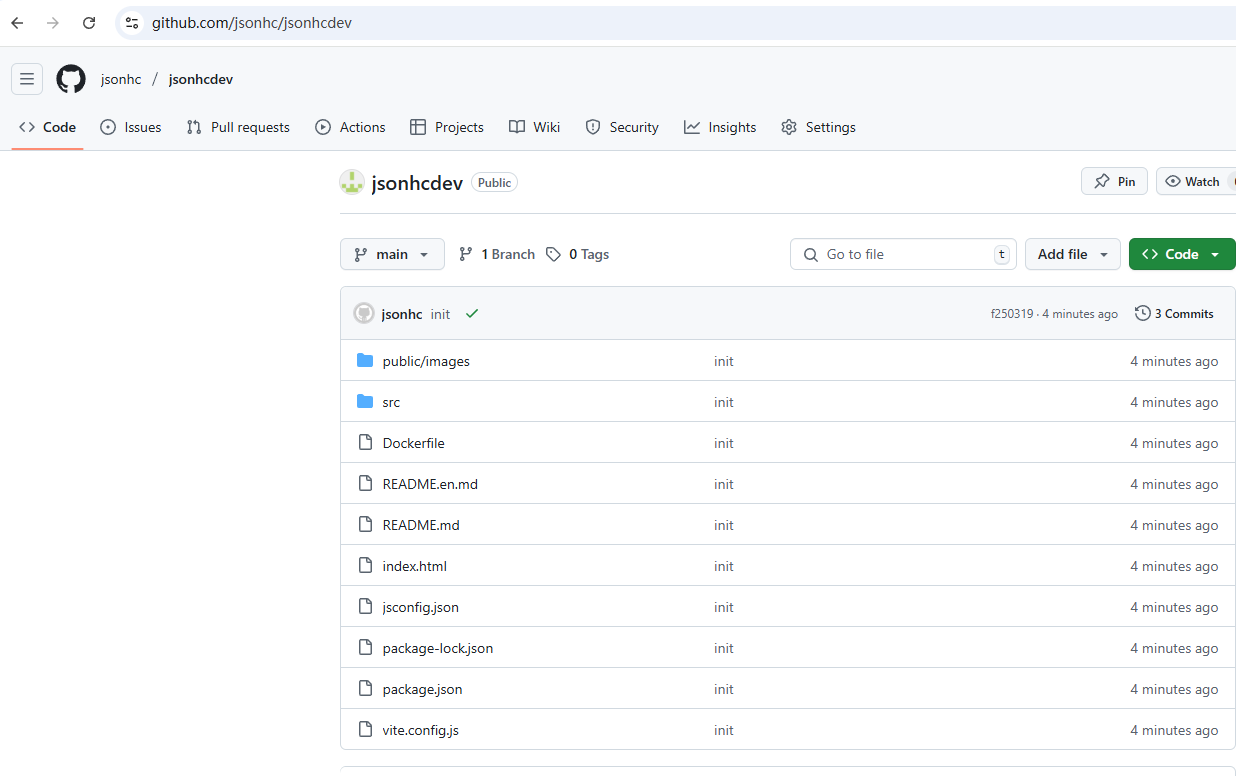Pin the repository with Pin button

coord(1114,181)
